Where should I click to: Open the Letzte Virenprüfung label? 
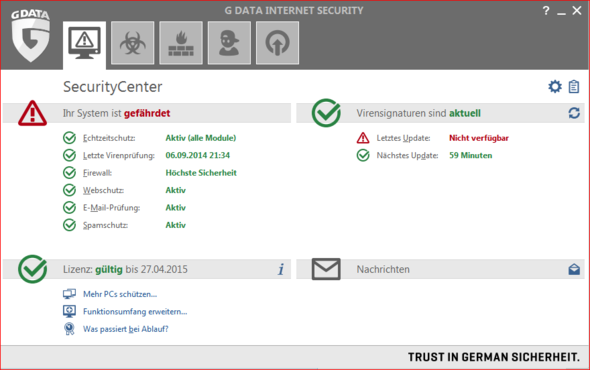click(x=119, y=155)
